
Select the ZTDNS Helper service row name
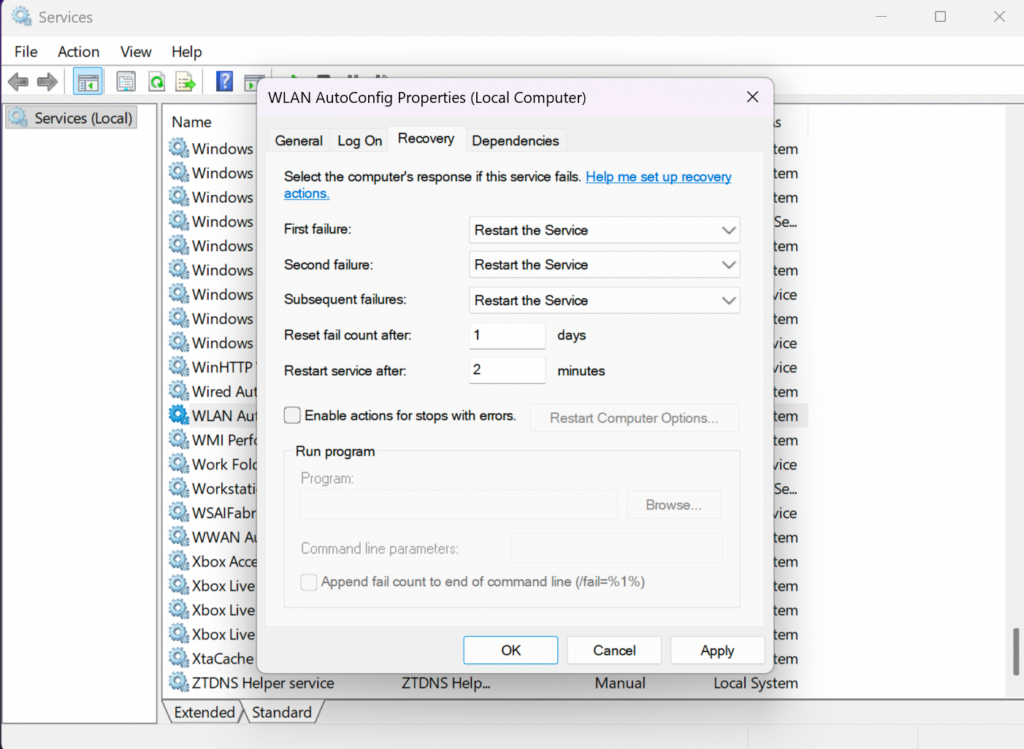(x=263, y=683)
